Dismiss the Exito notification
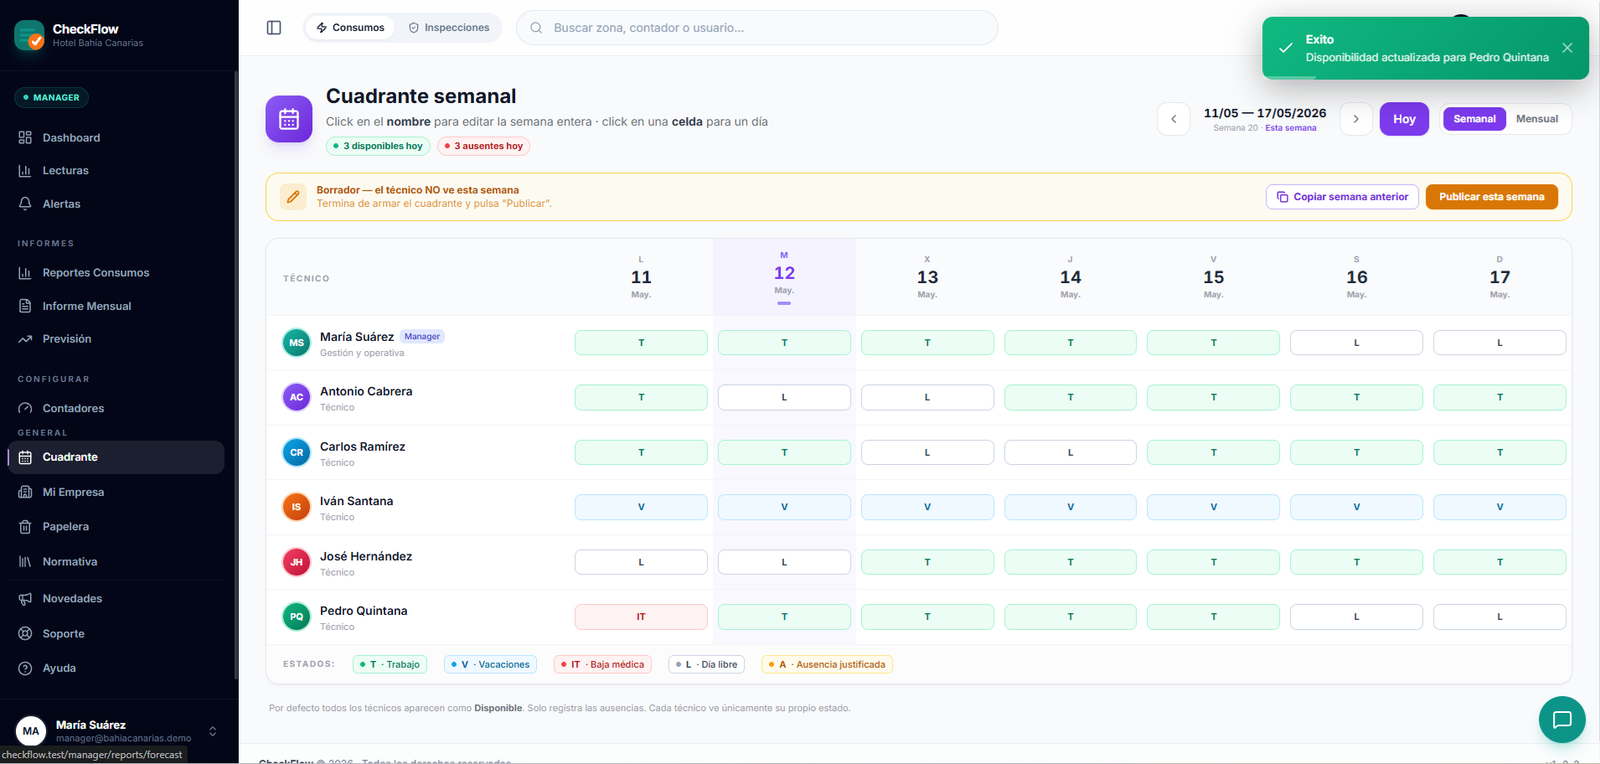This screenshot has height=764, width=1600. pos(1567,48)
